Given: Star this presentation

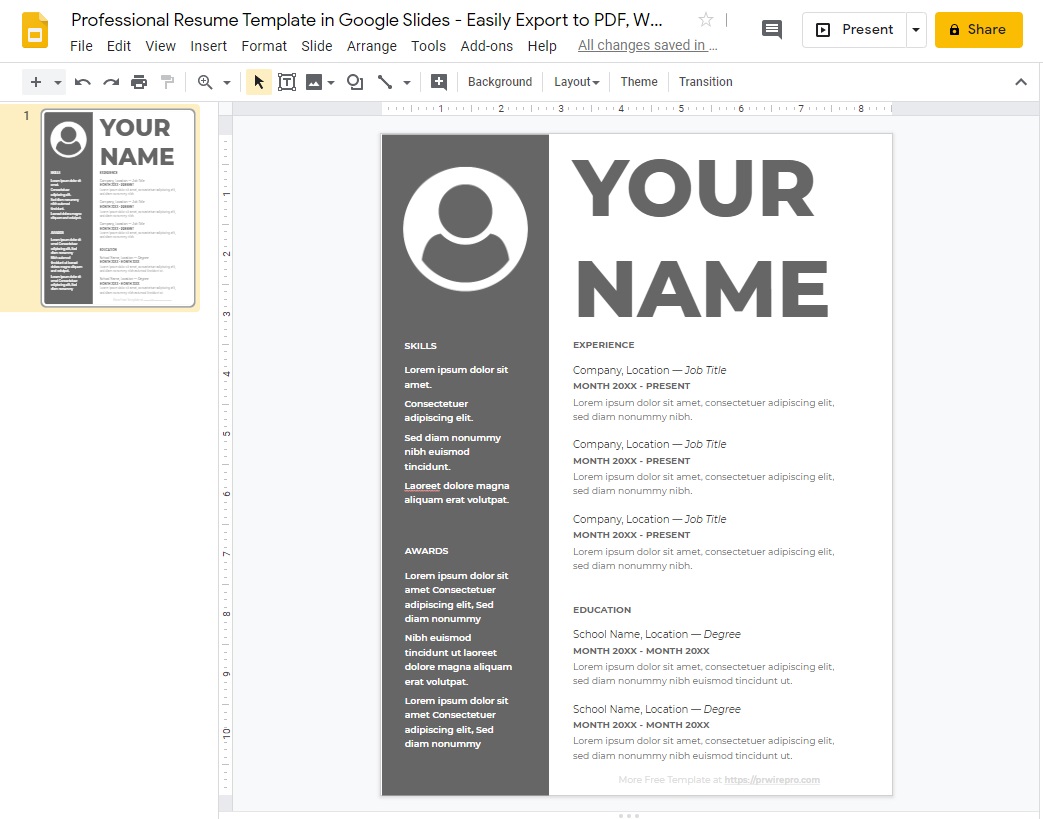Looking at the screenshot, I should [706, 20].
